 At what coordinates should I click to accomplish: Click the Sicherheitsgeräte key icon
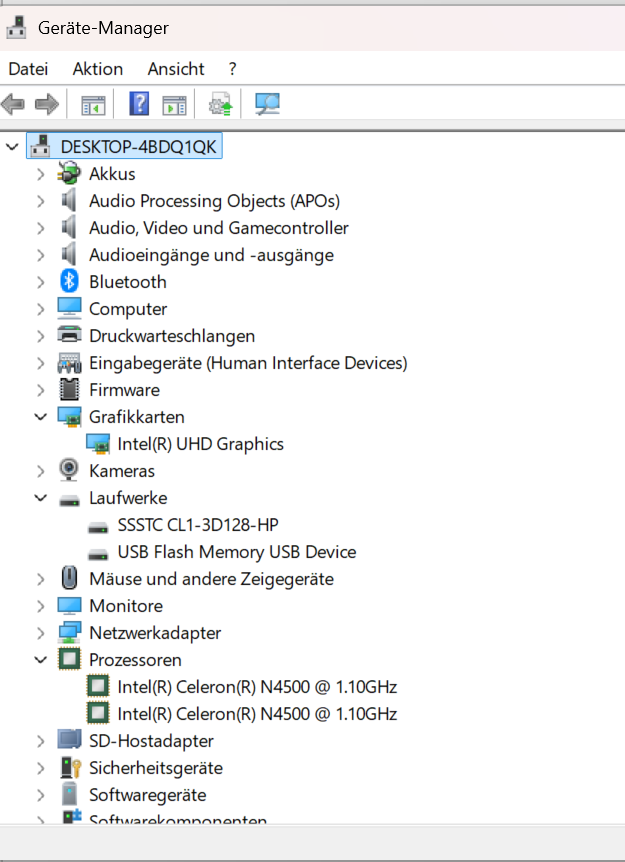[70, 767]
